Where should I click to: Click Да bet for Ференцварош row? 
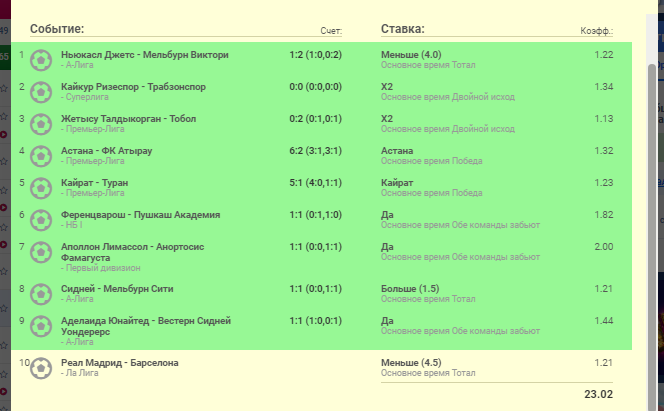pyautogui.click(x=387, y=215)
